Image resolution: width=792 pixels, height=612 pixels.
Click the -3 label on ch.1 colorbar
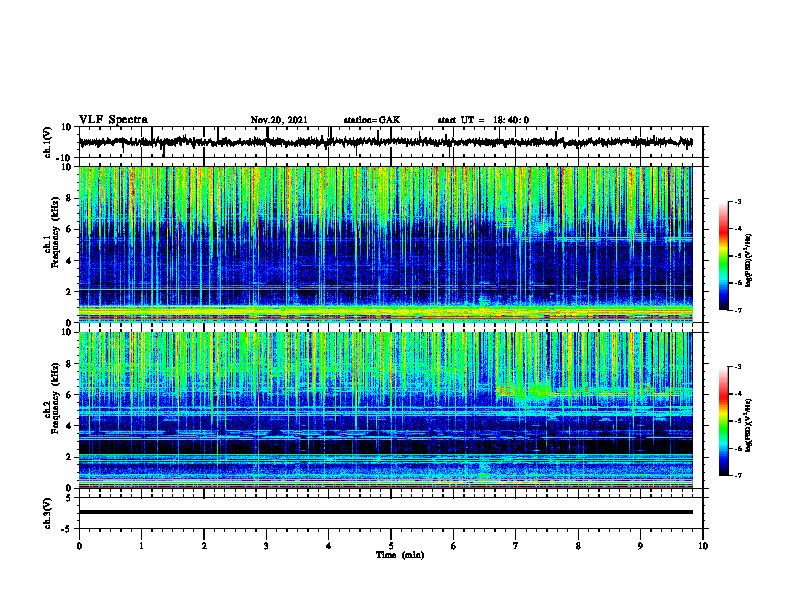(738, 202)
